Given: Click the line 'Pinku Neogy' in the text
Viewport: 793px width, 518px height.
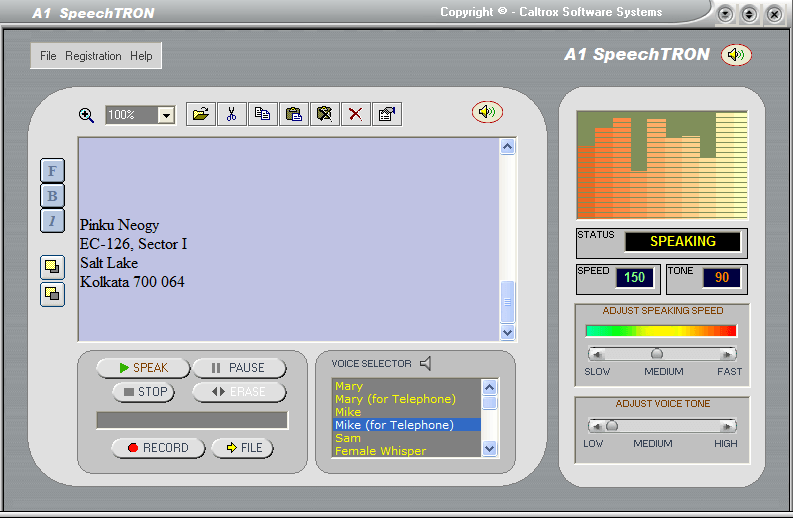Looking at the screenshot, I should click(119, 225).
